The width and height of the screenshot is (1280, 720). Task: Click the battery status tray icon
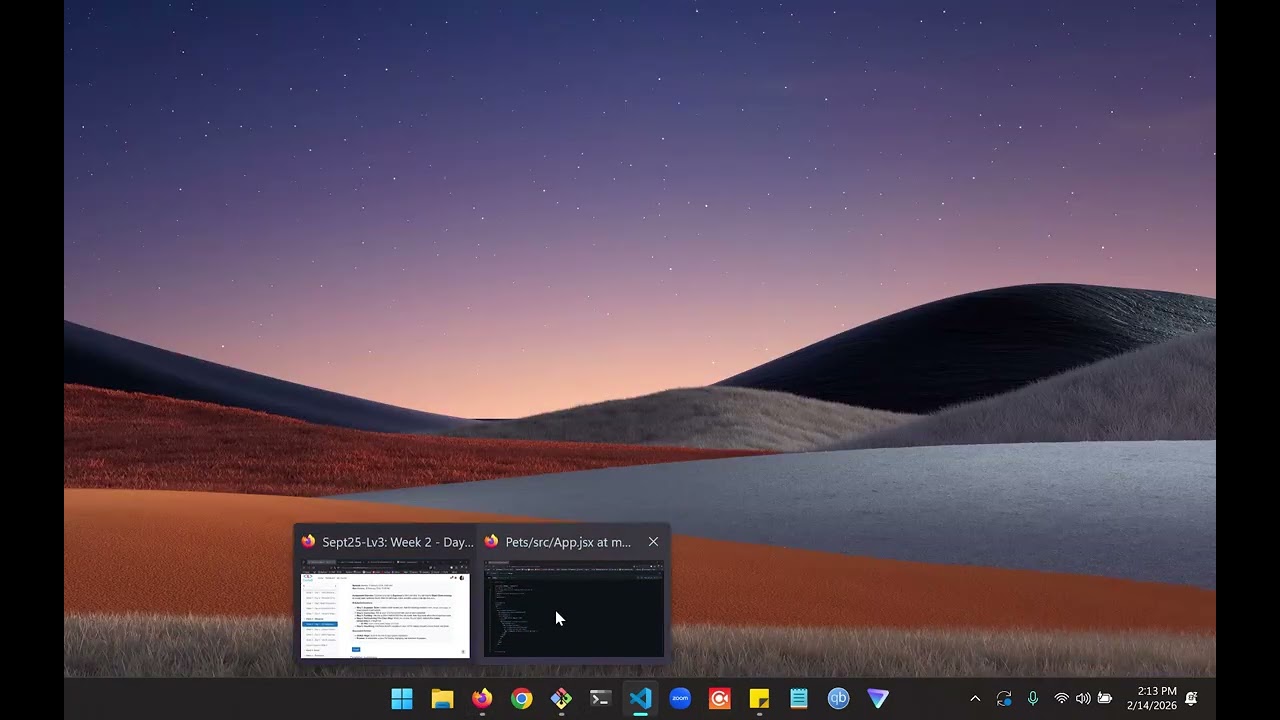pos(1105,699)
